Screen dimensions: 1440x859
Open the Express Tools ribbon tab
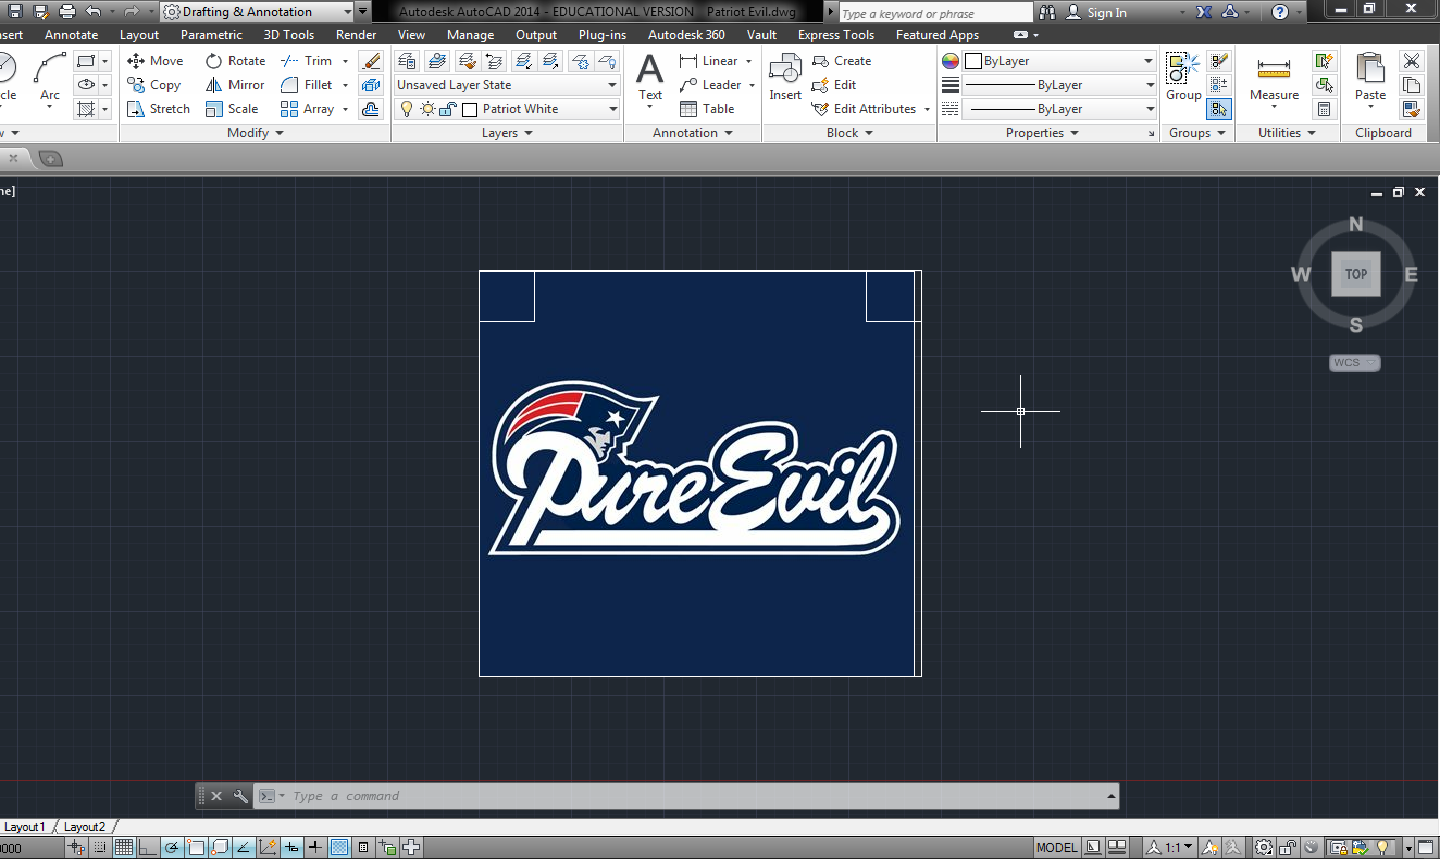tap(836, 35)
